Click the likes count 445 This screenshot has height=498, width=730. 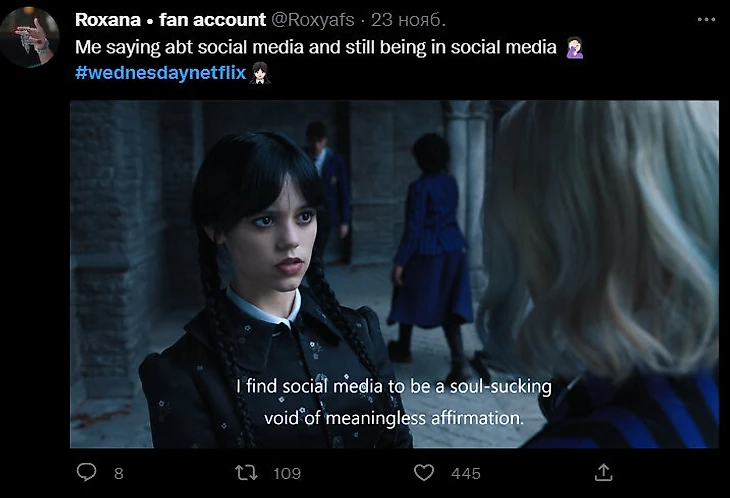coord(466,473)
